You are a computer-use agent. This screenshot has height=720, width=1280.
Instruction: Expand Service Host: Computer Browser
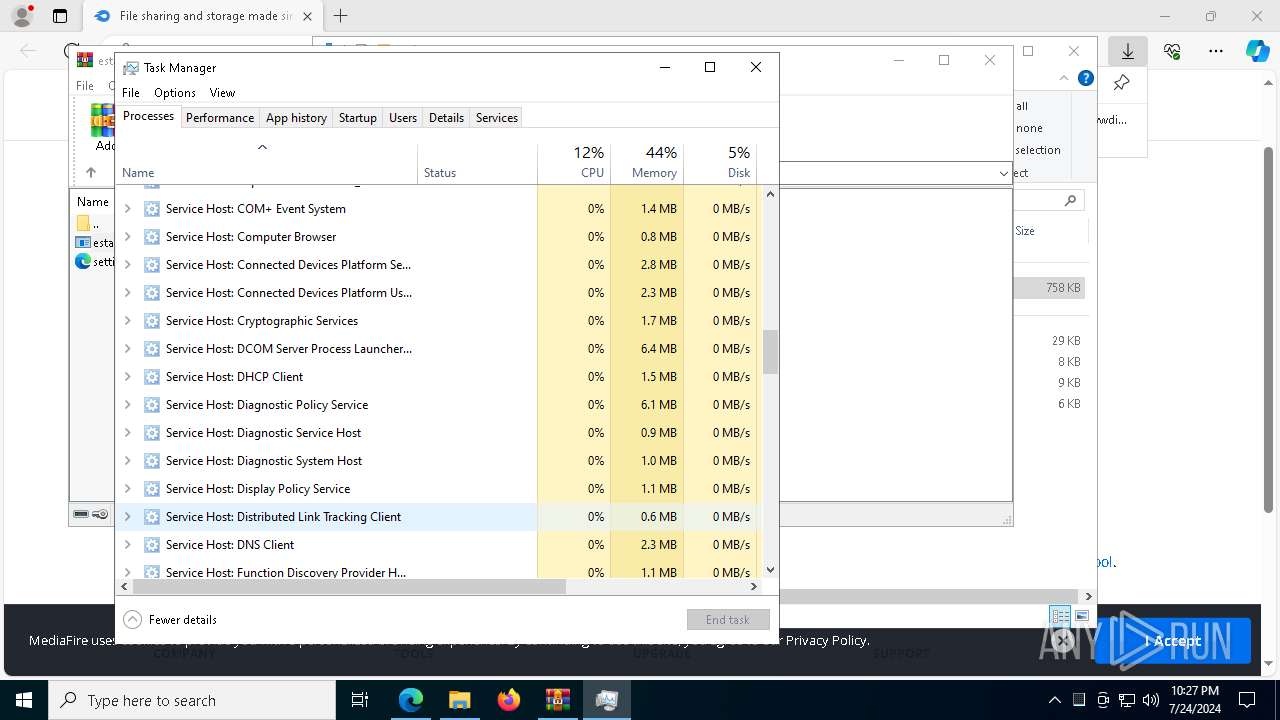coord(127,237)
